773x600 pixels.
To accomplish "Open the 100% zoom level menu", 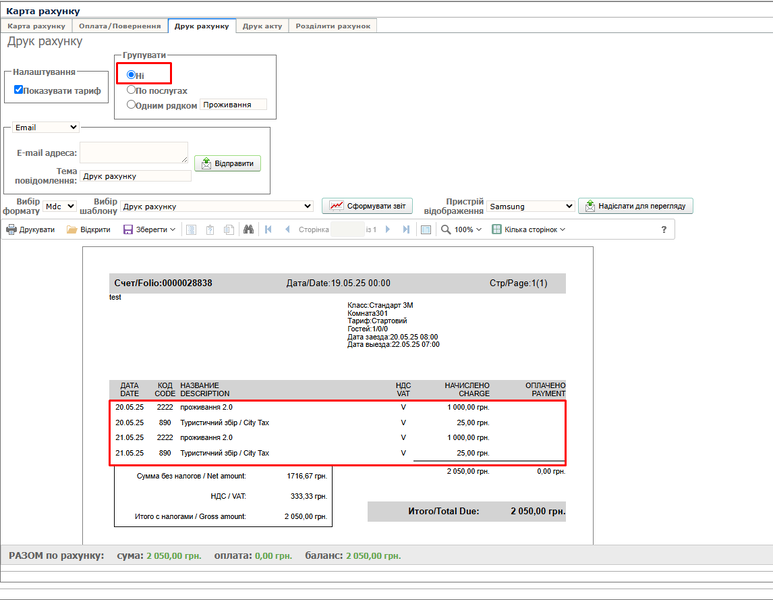I will click(462, 230).
